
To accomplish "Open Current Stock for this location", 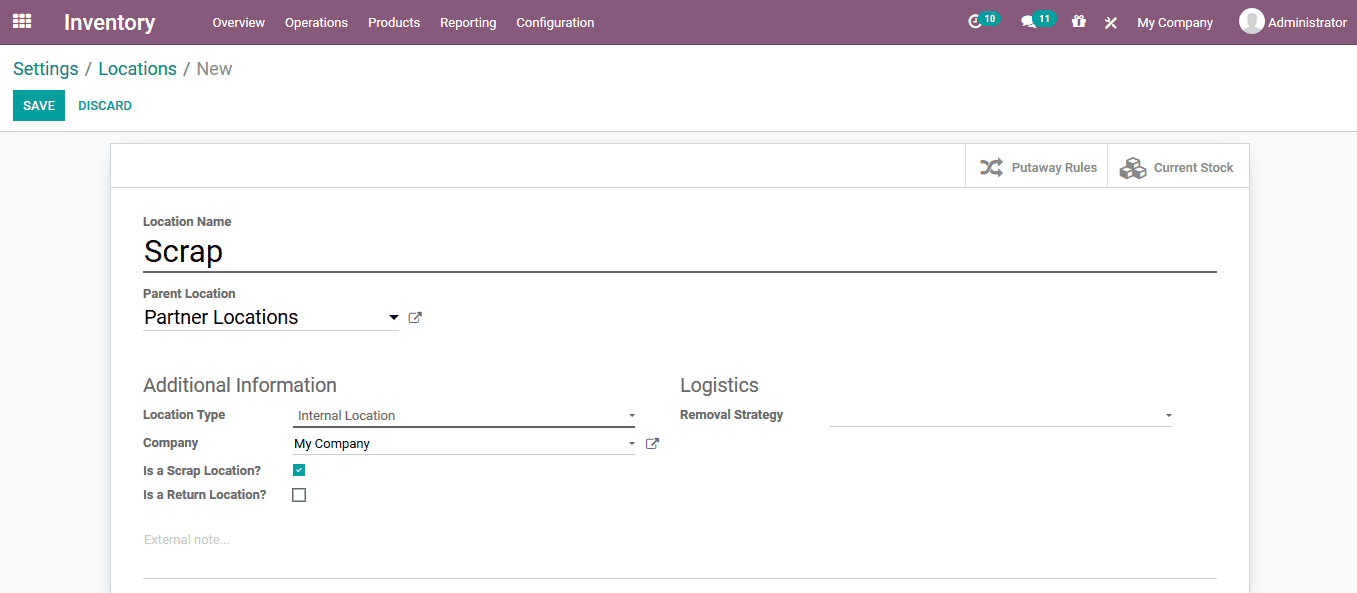I will point(1178,166).
